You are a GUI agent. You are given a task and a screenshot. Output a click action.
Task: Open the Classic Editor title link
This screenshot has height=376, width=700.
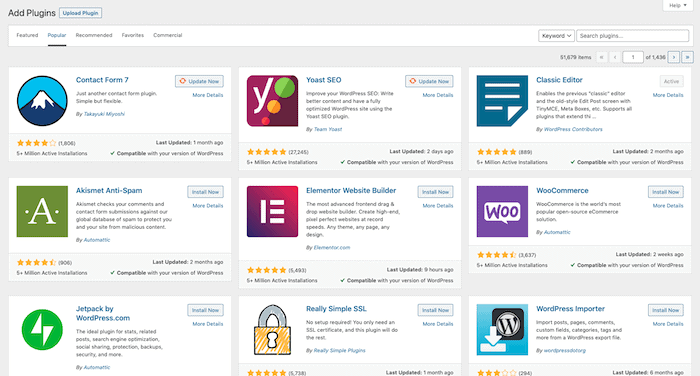[559, 80]
